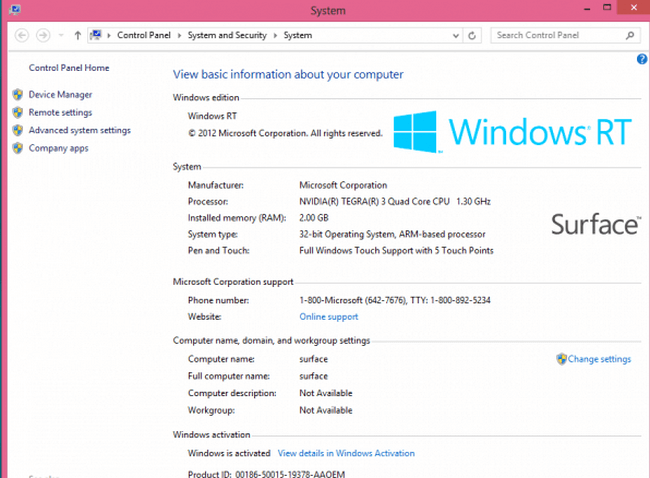
Task: Open Company apps link
Action: 58,148
